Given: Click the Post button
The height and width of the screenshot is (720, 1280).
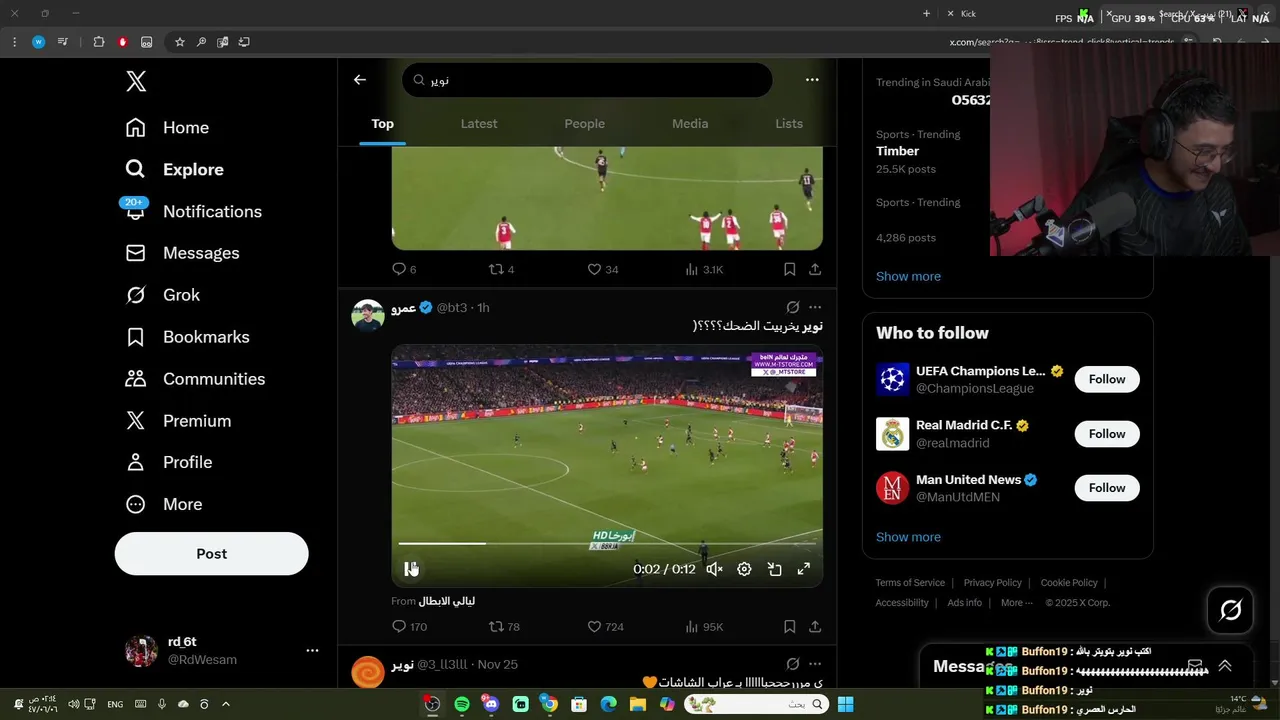Looking at the screenshot, I should (x=211, y=553).
